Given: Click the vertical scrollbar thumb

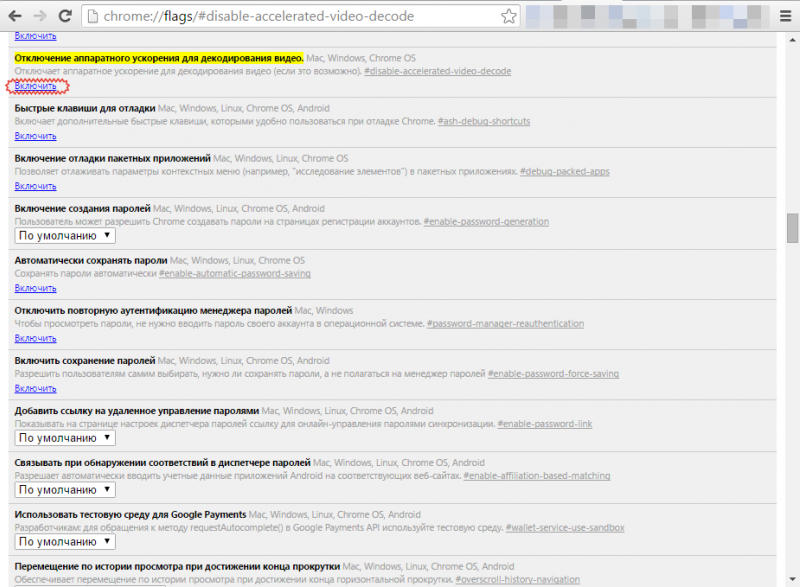Looking at the screenshot, I should point(792,228).
